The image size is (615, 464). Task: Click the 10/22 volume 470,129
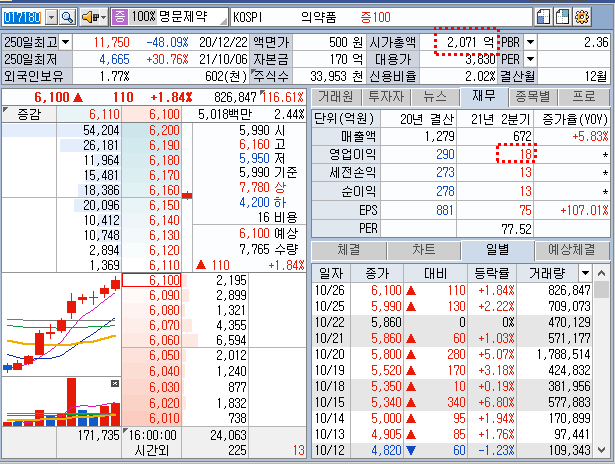pos(569,322)
